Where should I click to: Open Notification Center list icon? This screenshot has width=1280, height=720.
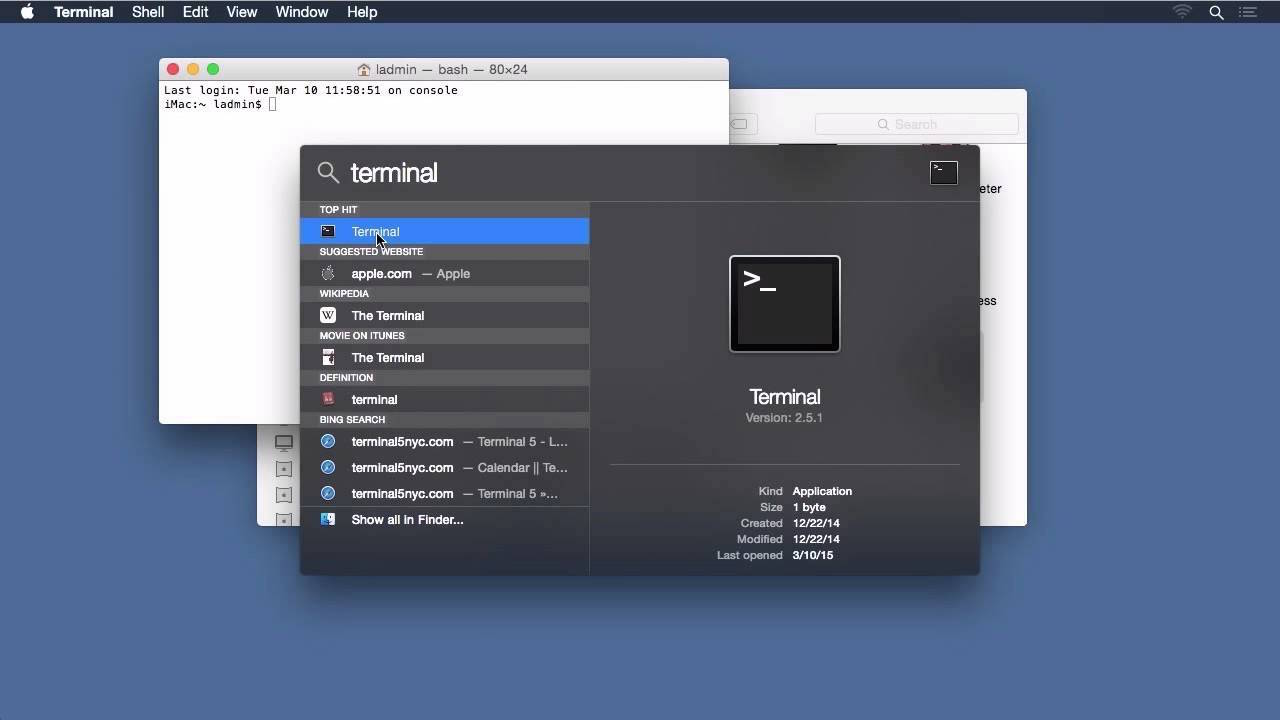[x=1248, y=12]
